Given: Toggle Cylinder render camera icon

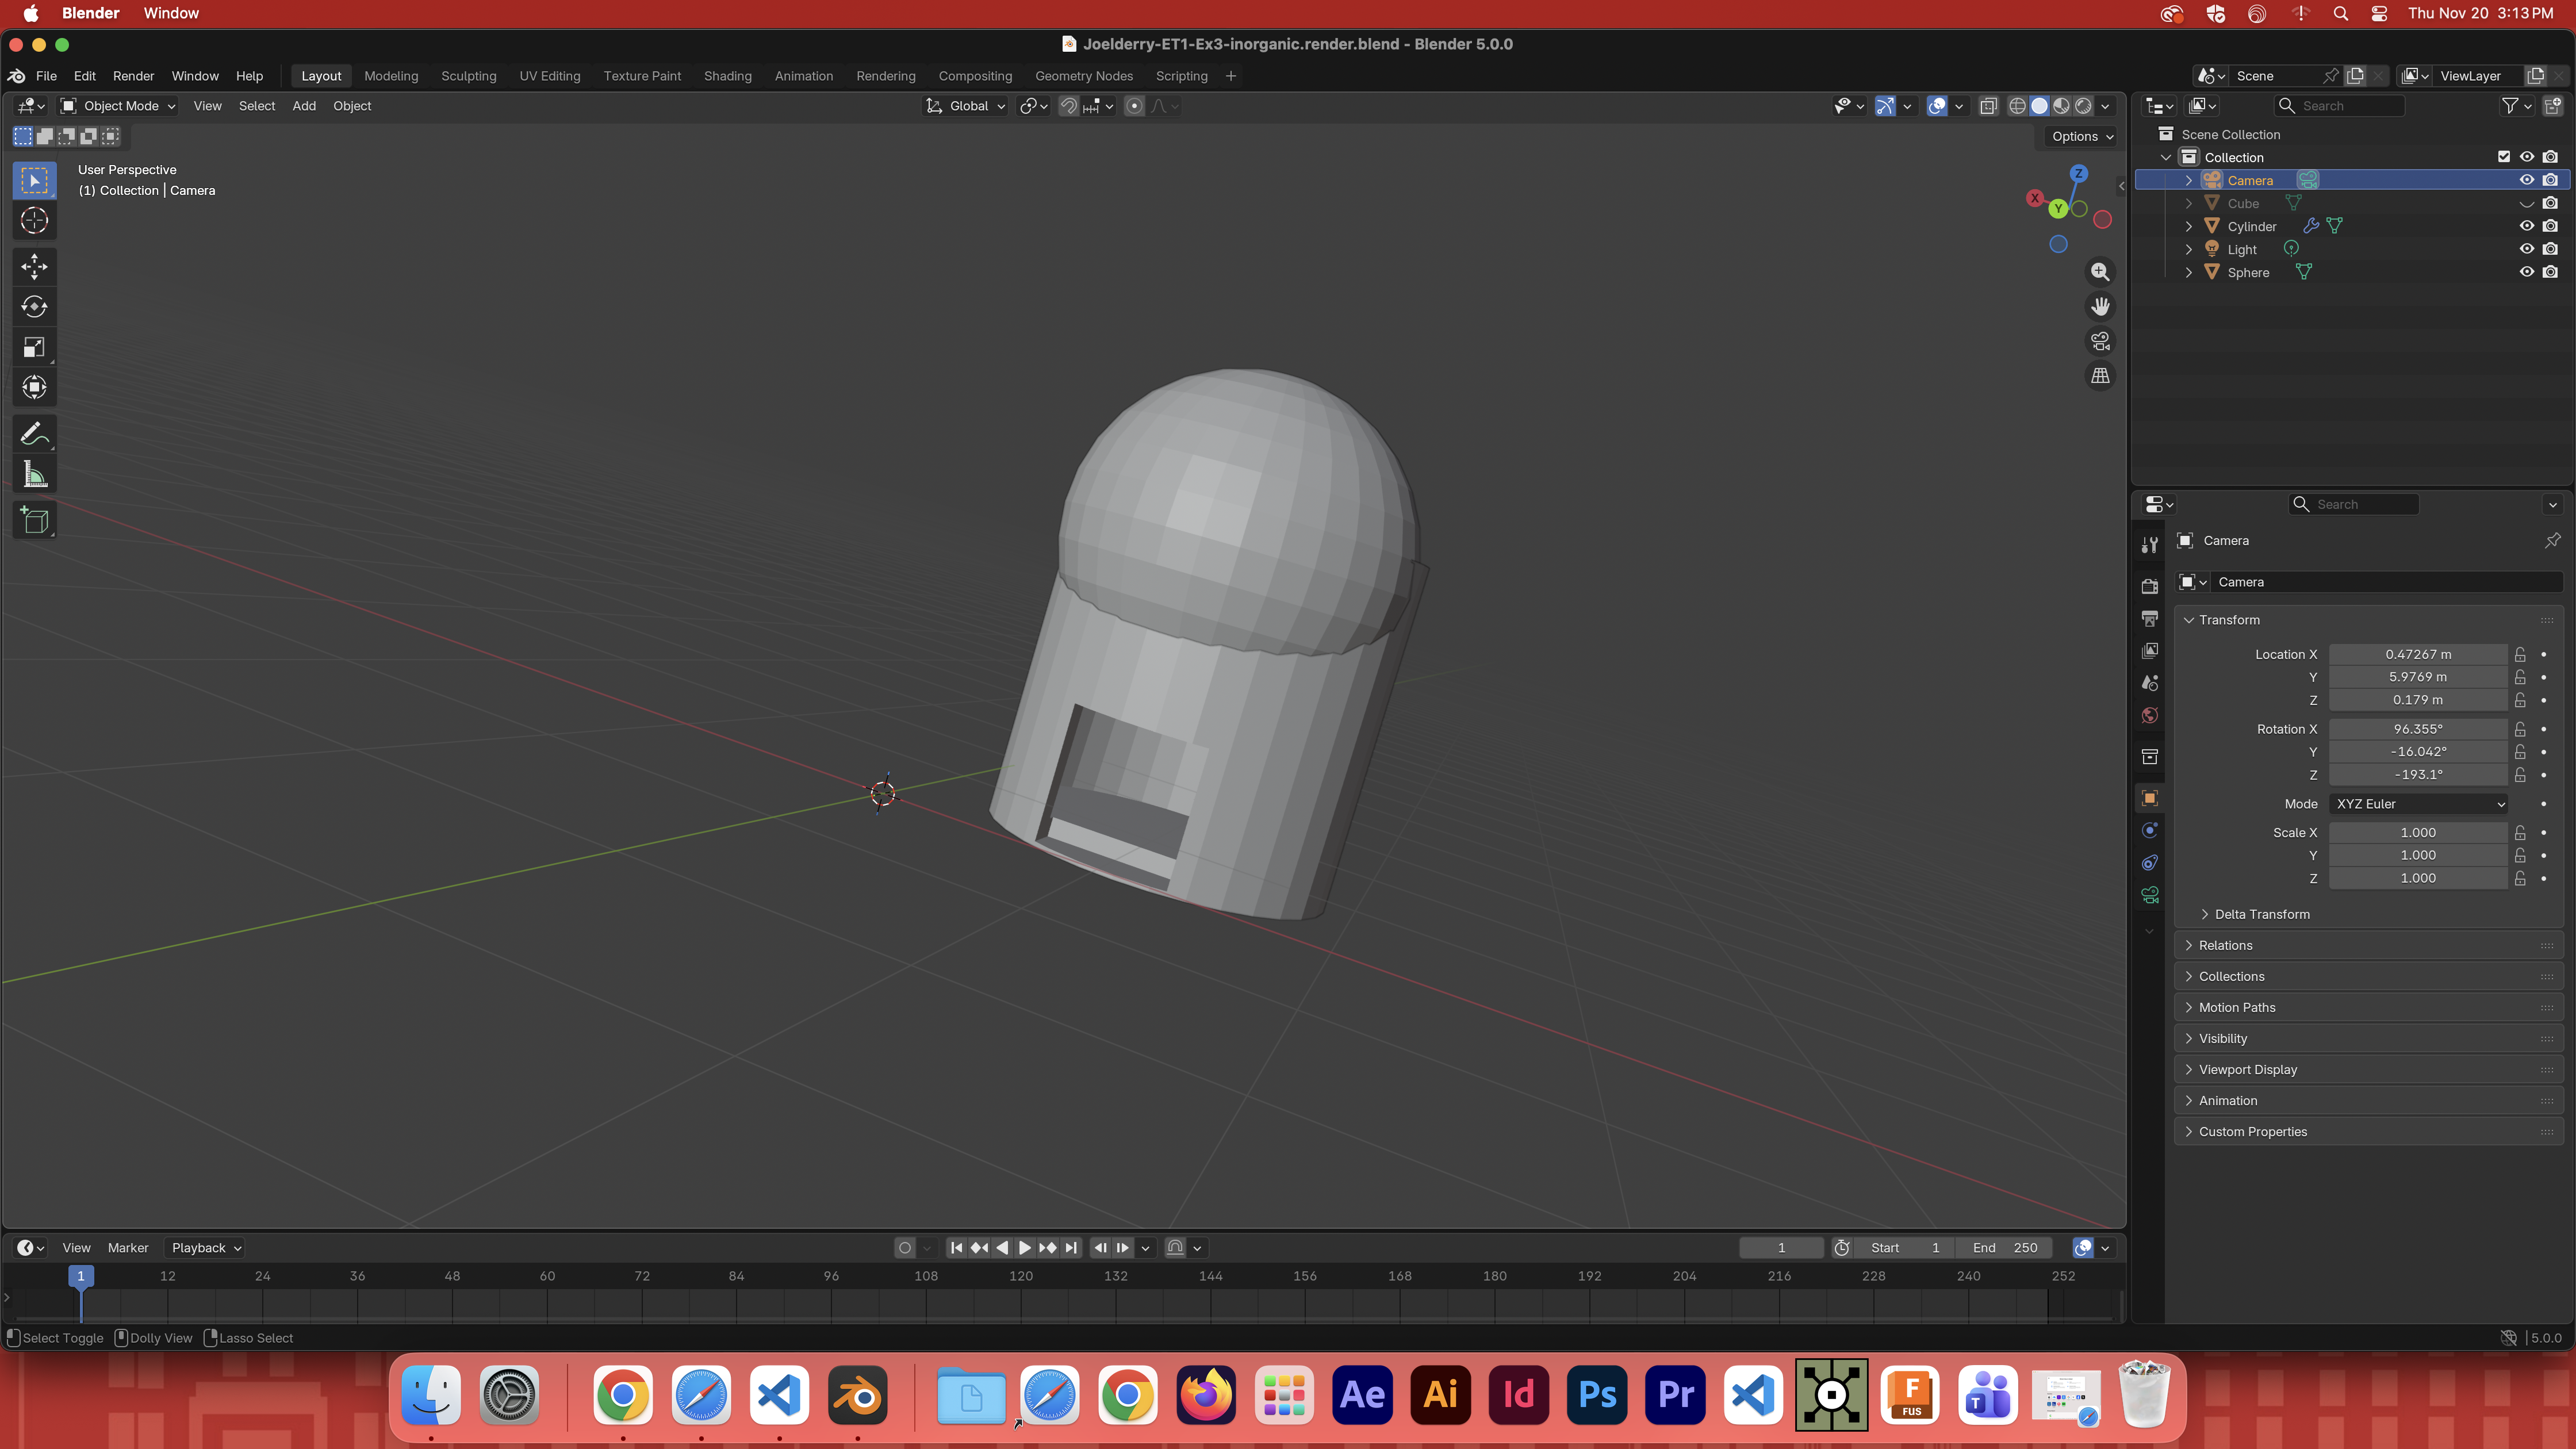Looking at the screenshot, I should coord(2550,226).
